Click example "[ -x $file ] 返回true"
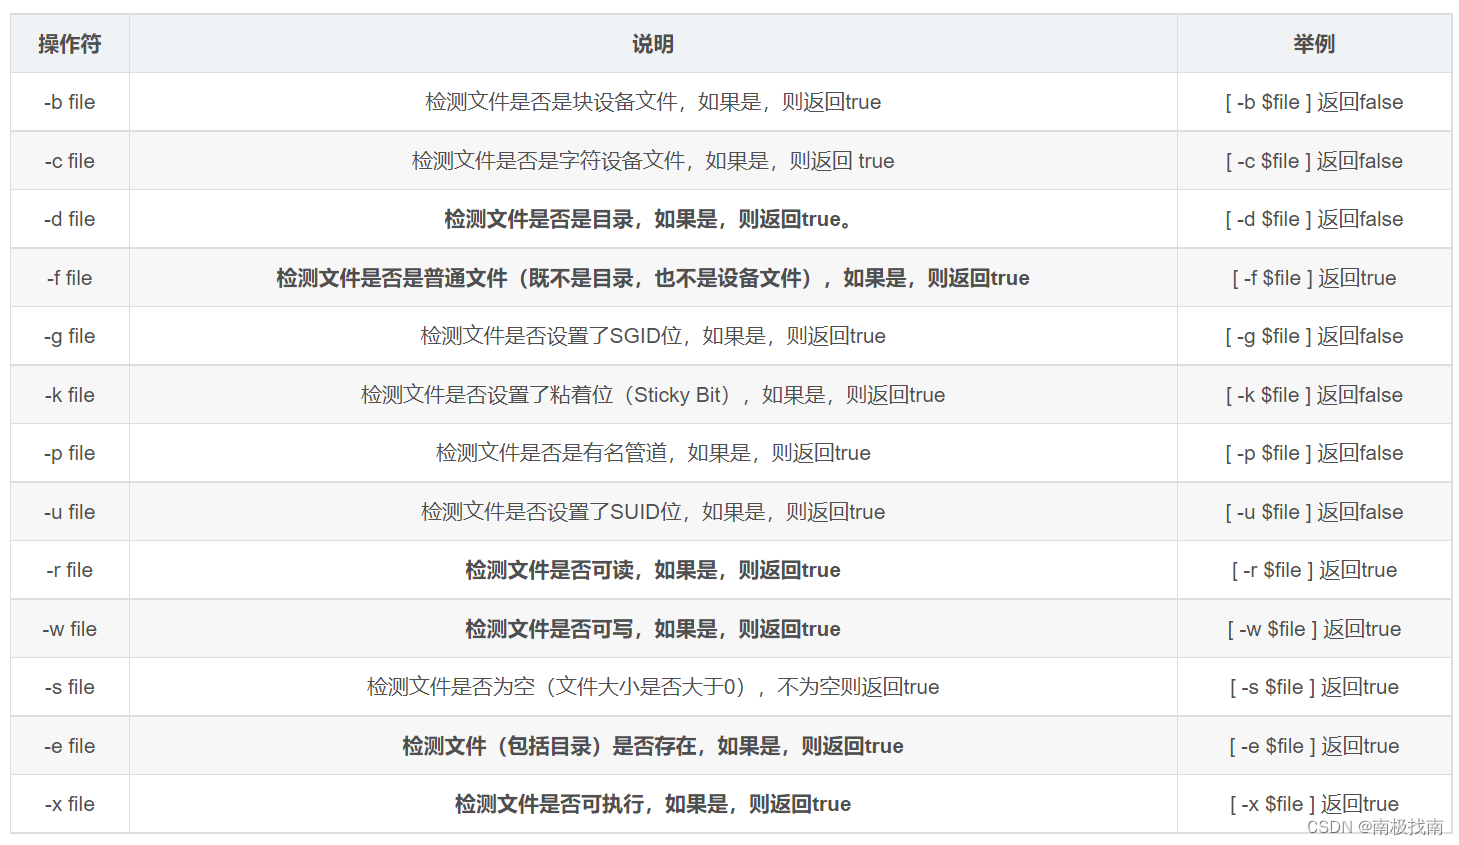 (1314, 804)
